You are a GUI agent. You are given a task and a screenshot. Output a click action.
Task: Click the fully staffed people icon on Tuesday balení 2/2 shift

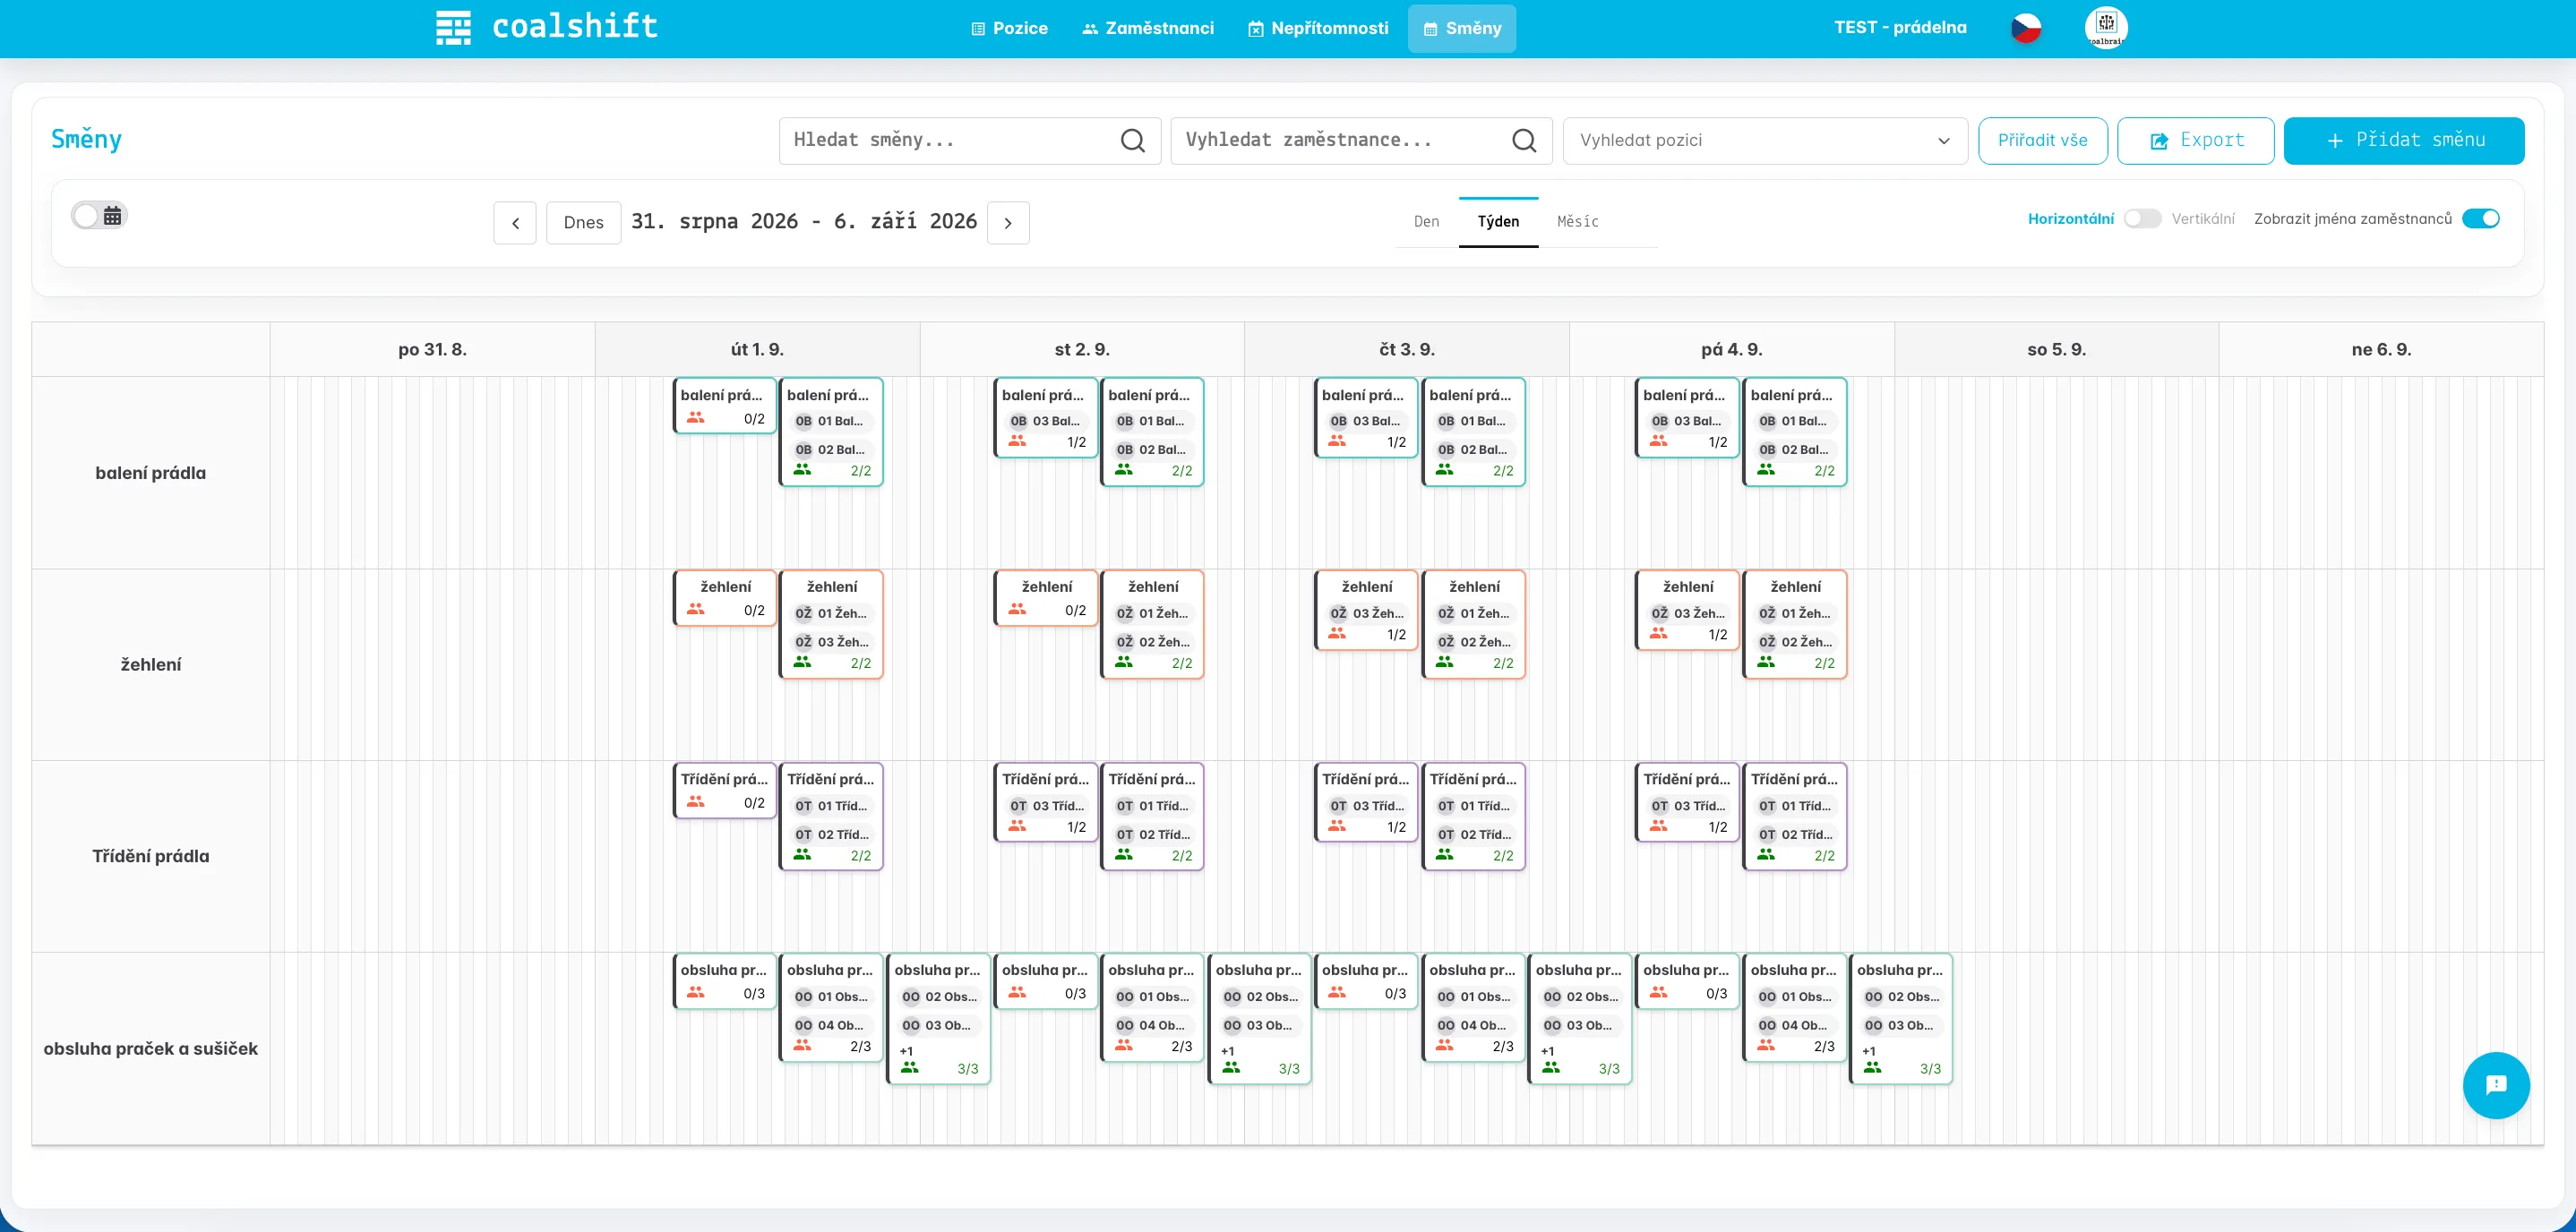(x=802, y=469)
